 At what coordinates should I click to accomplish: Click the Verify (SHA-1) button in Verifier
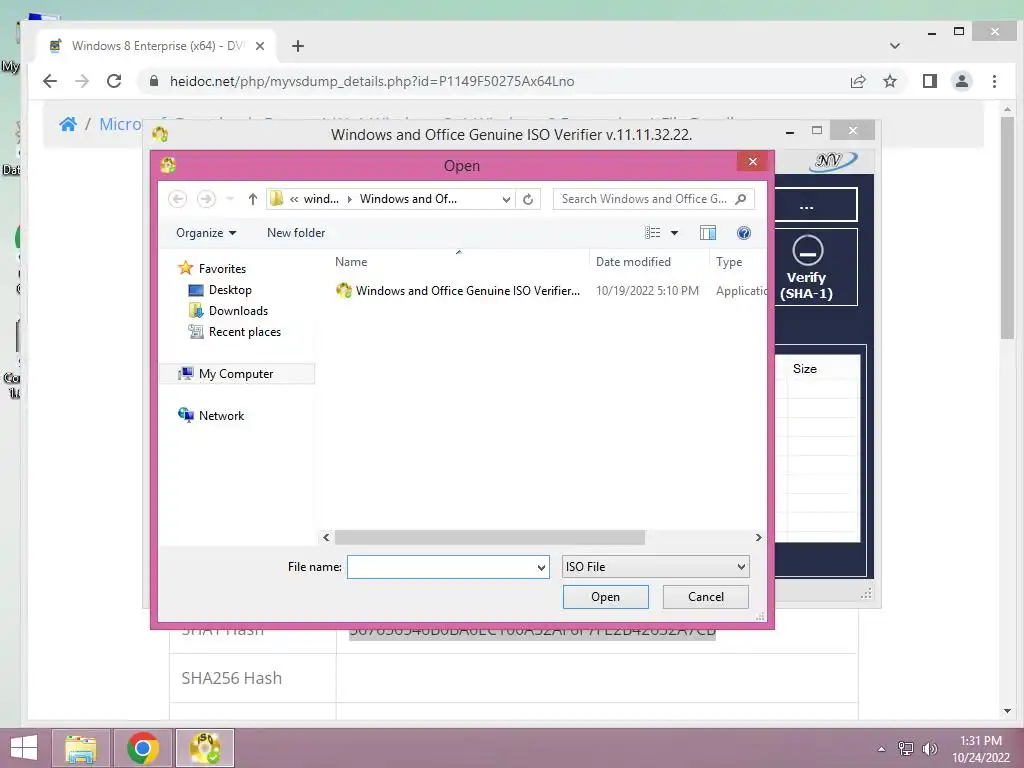(807, 267)
